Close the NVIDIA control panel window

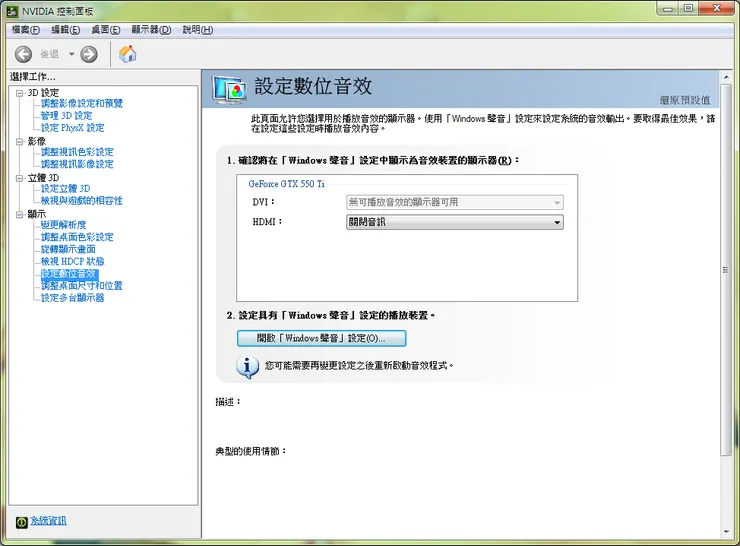point(716,8)
